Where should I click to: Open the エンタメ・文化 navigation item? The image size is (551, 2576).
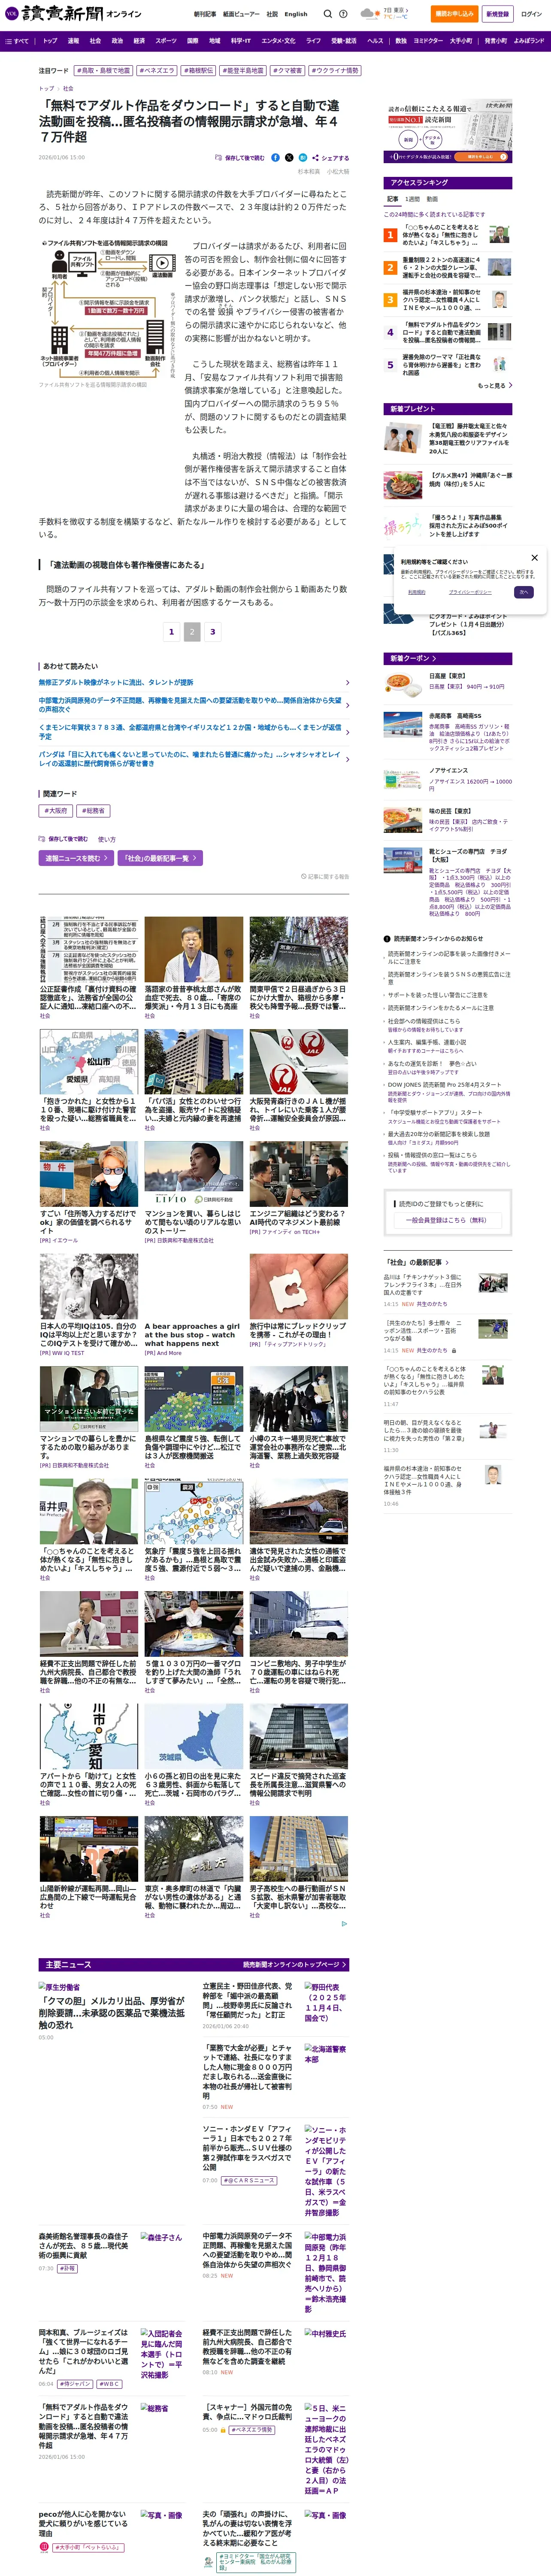[x=278, y=41]
